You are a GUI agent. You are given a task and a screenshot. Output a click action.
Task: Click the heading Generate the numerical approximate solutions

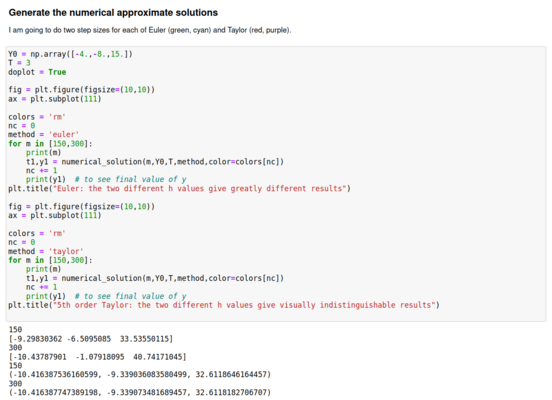[113, 13]
